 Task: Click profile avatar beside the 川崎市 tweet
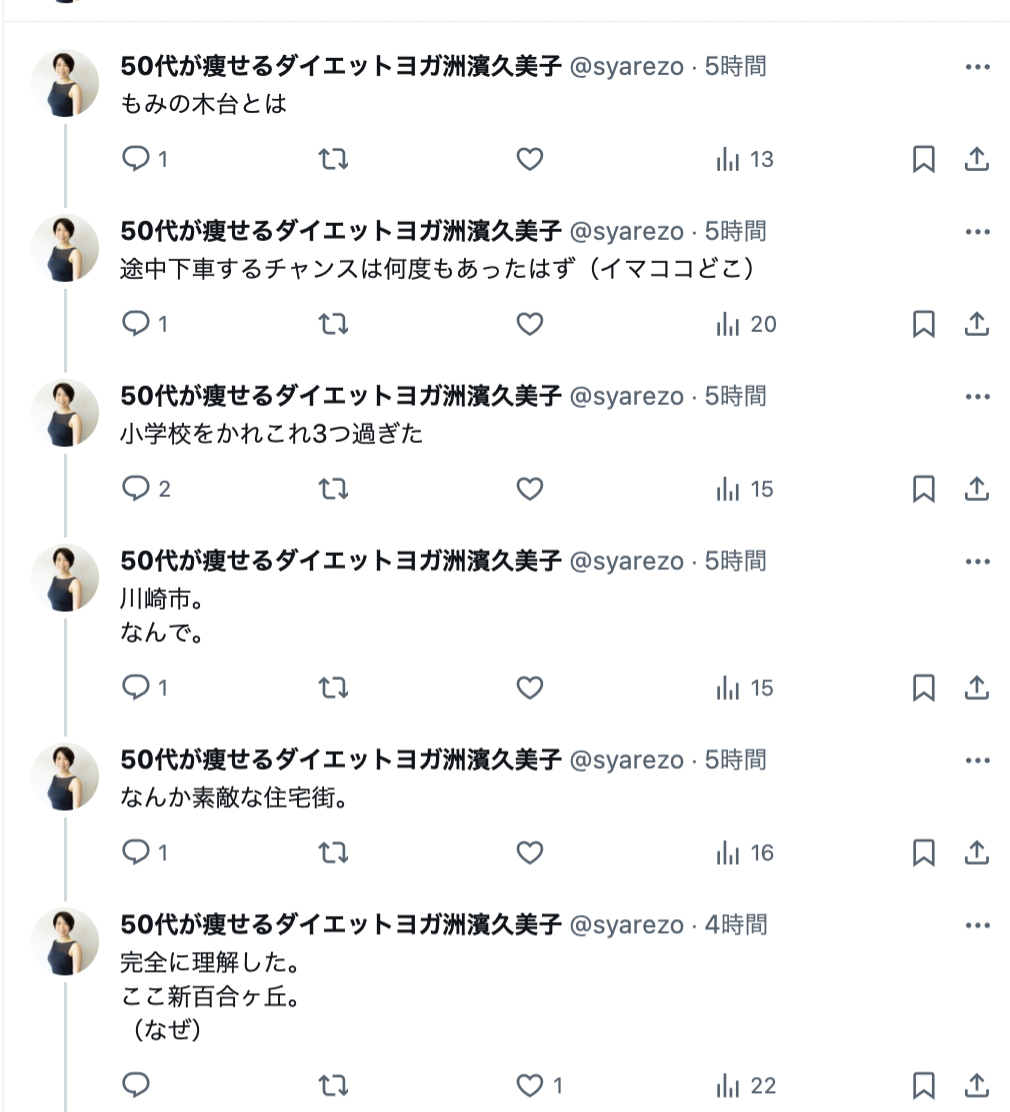(x=65, y=578)
